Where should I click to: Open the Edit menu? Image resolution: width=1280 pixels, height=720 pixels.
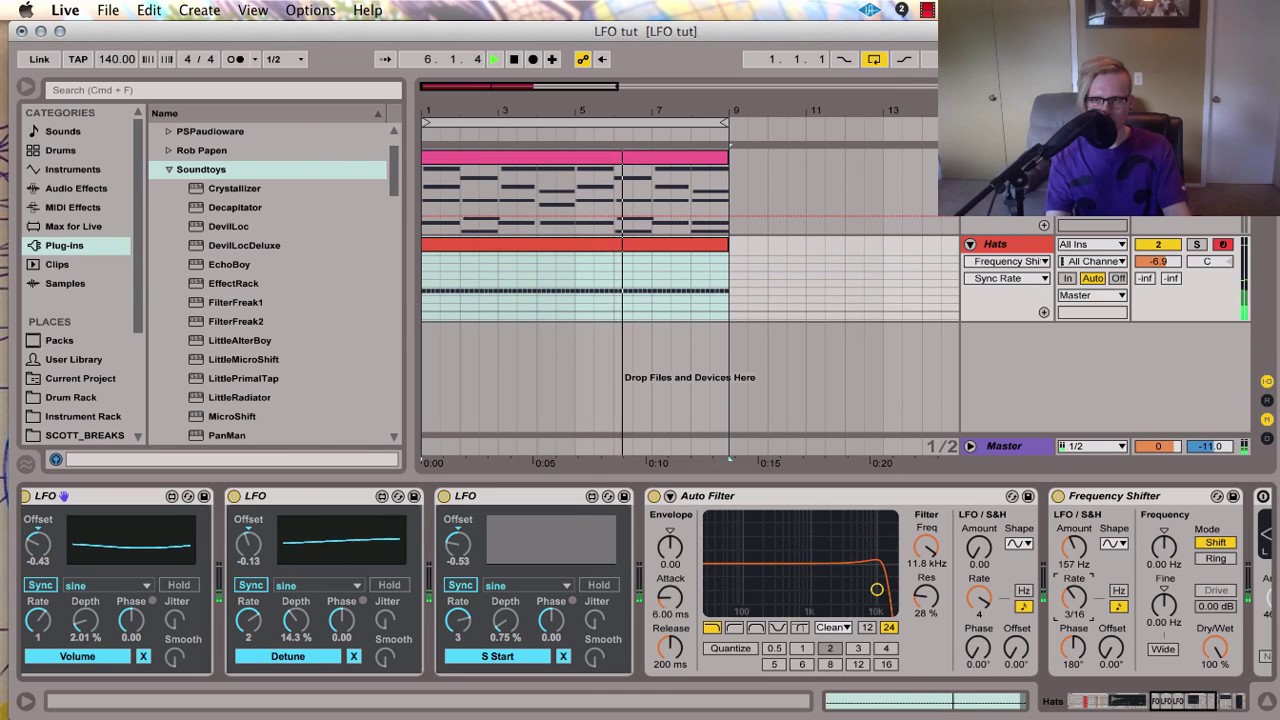tap(149, 10)
